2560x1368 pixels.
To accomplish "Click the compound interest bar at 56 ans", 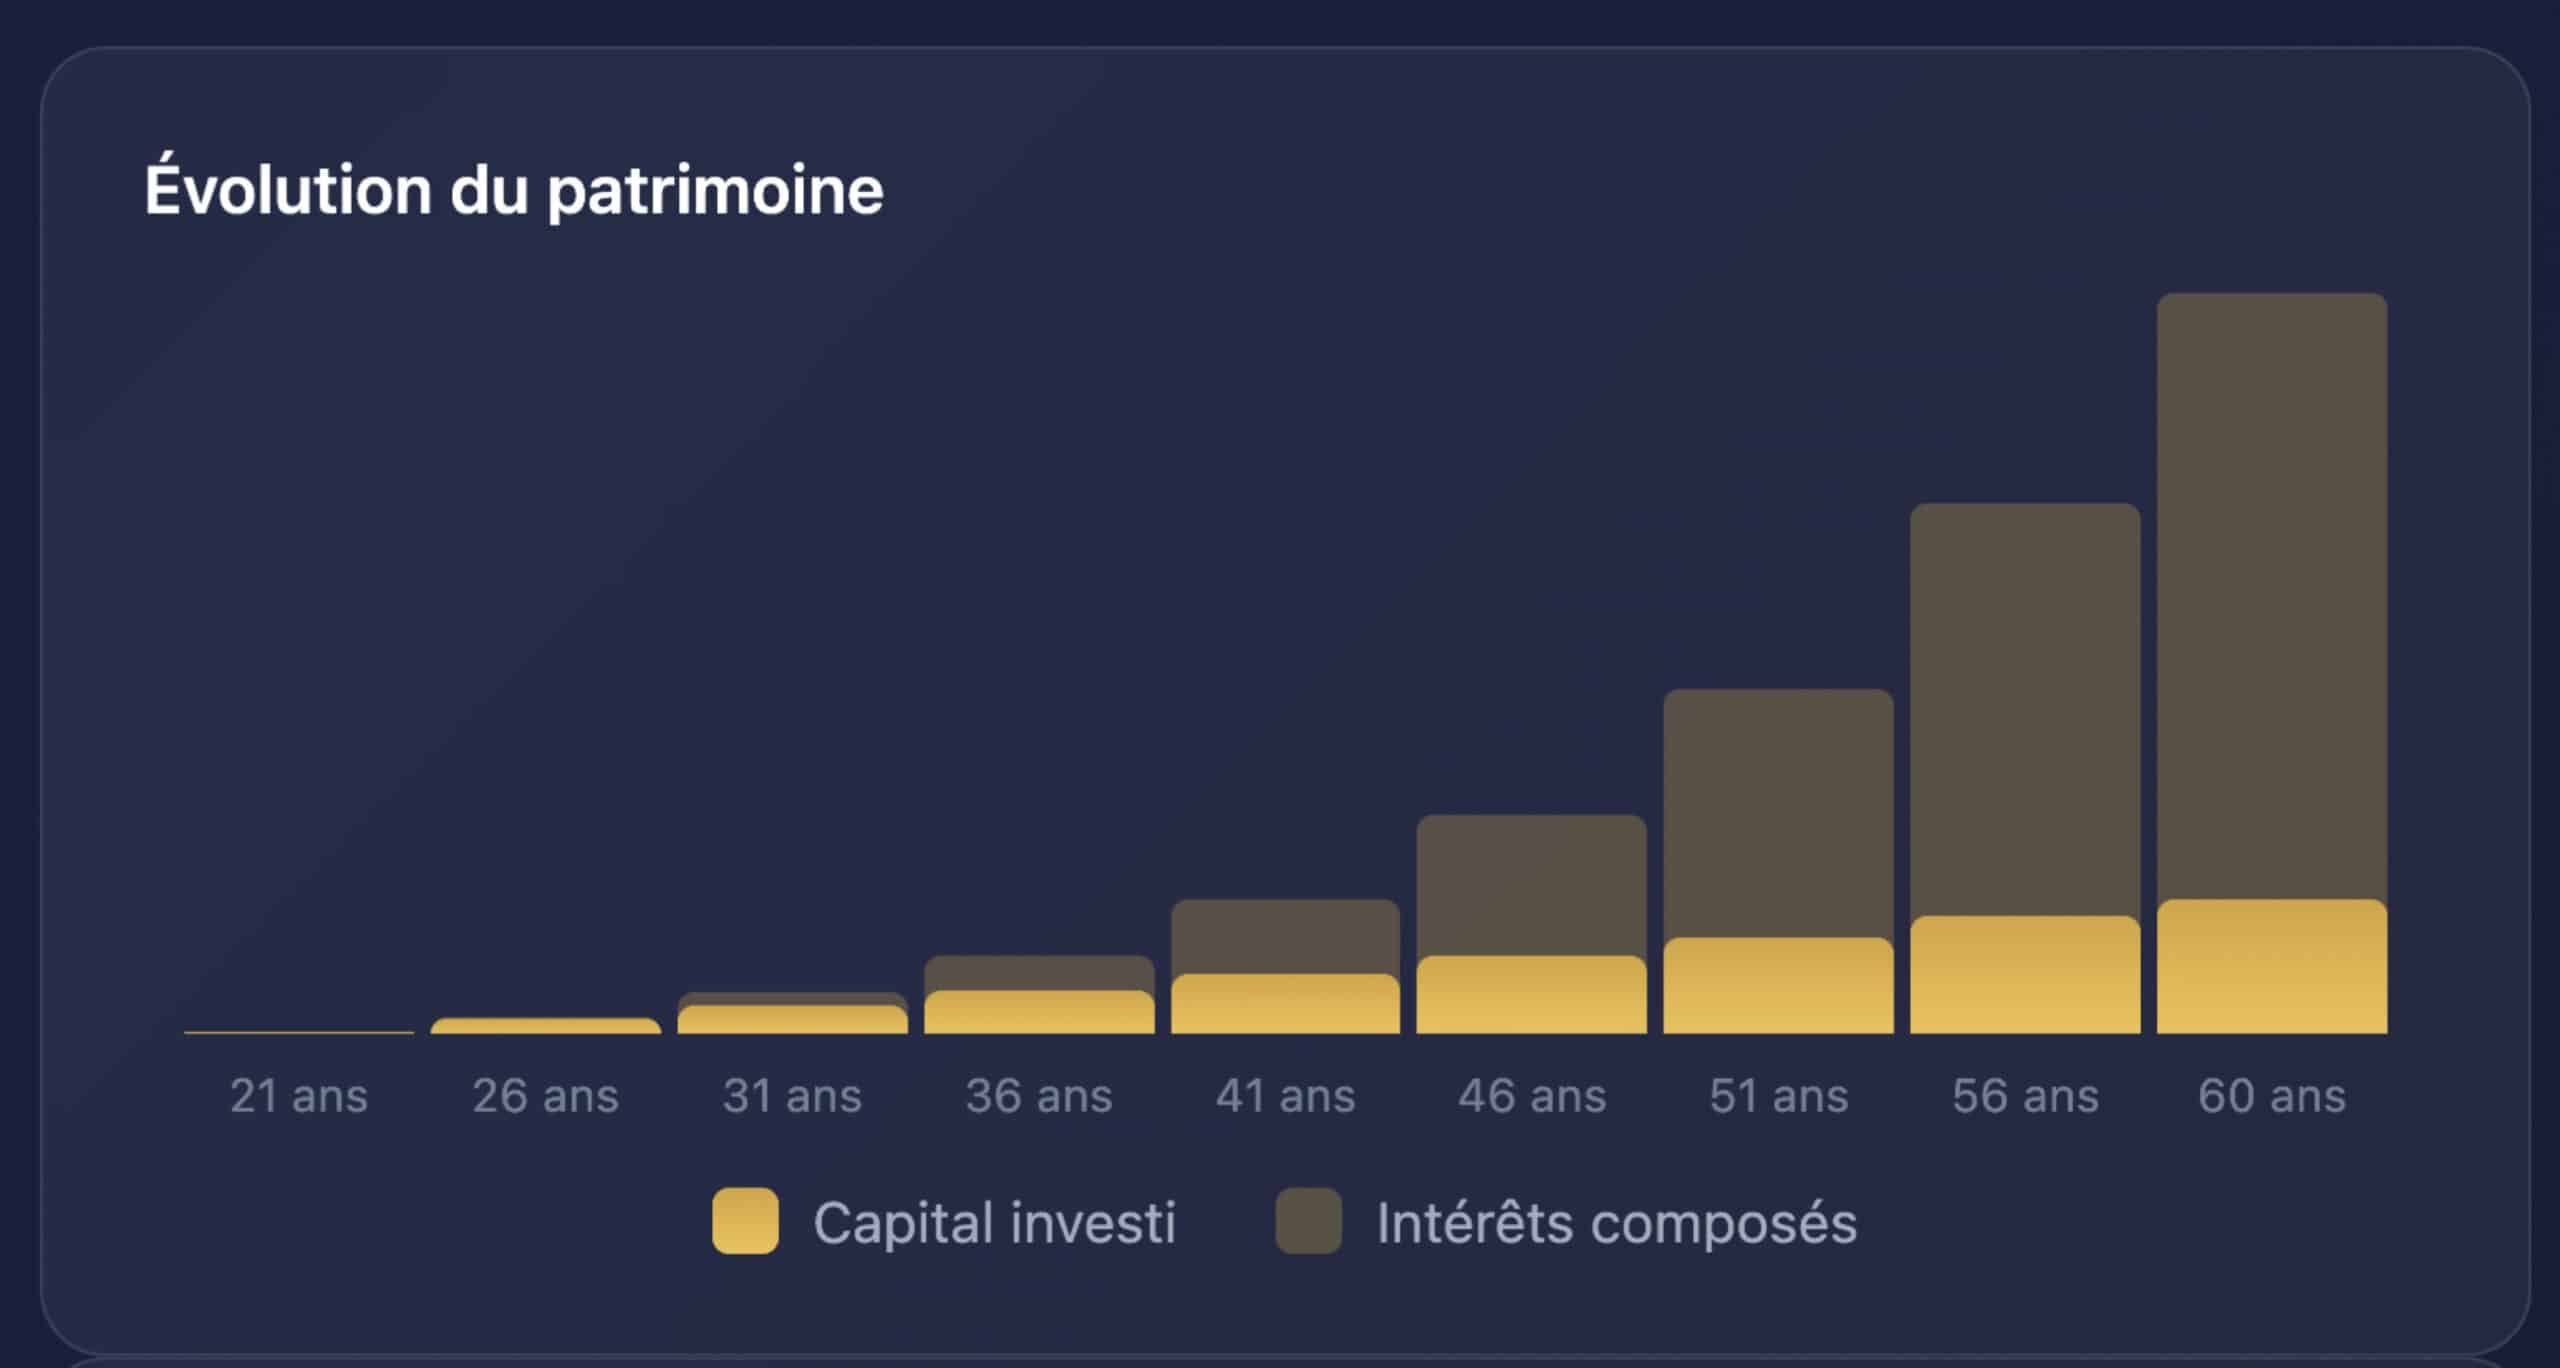I will (2025, 710).
